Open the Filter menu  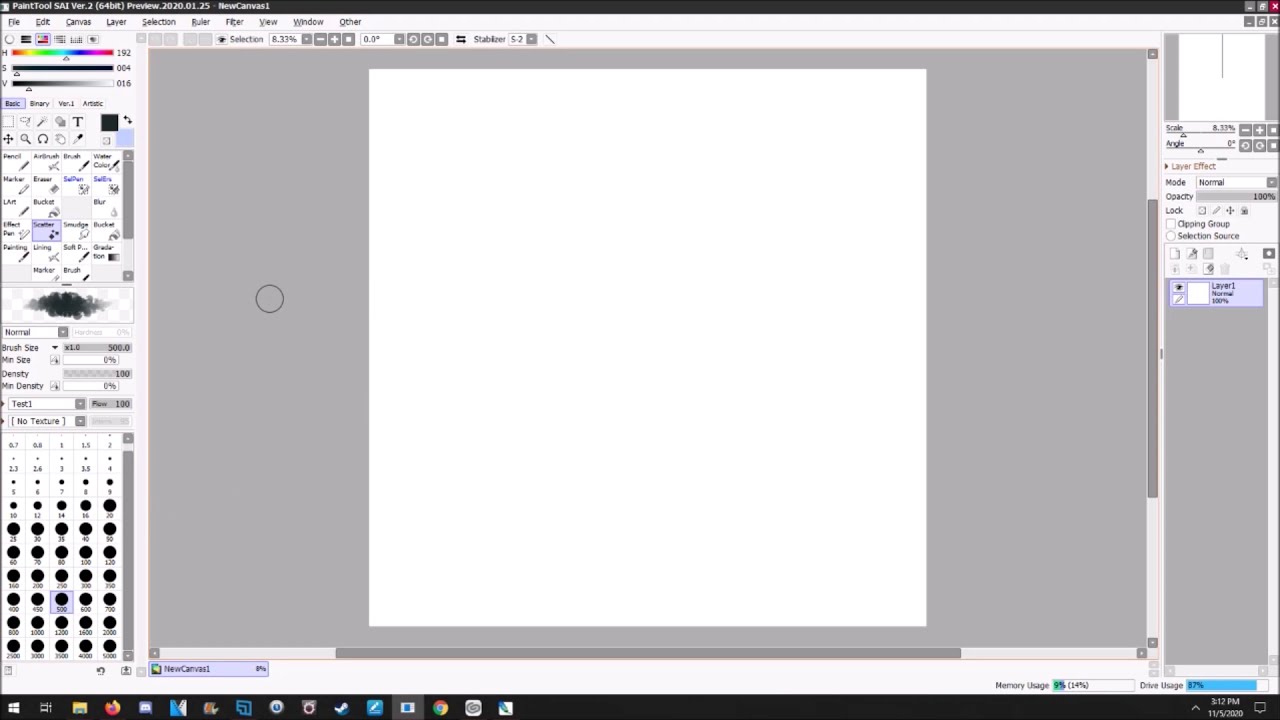click(234, 22)
